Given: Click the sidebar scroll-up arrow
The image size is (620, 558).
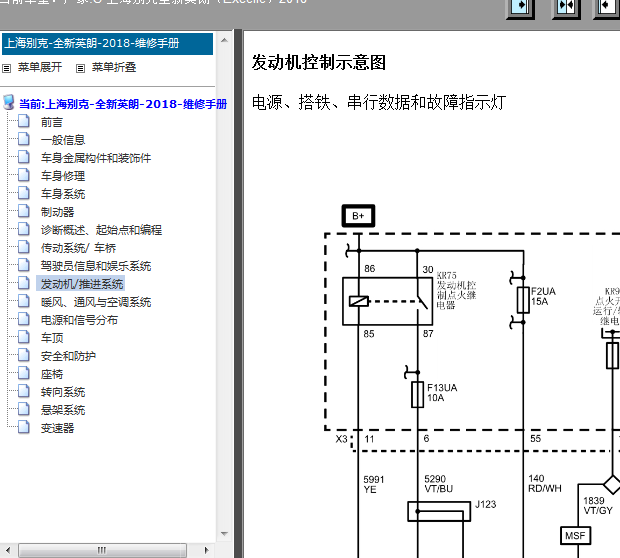Looking at the screenshot, I should [x=224, y=40].
